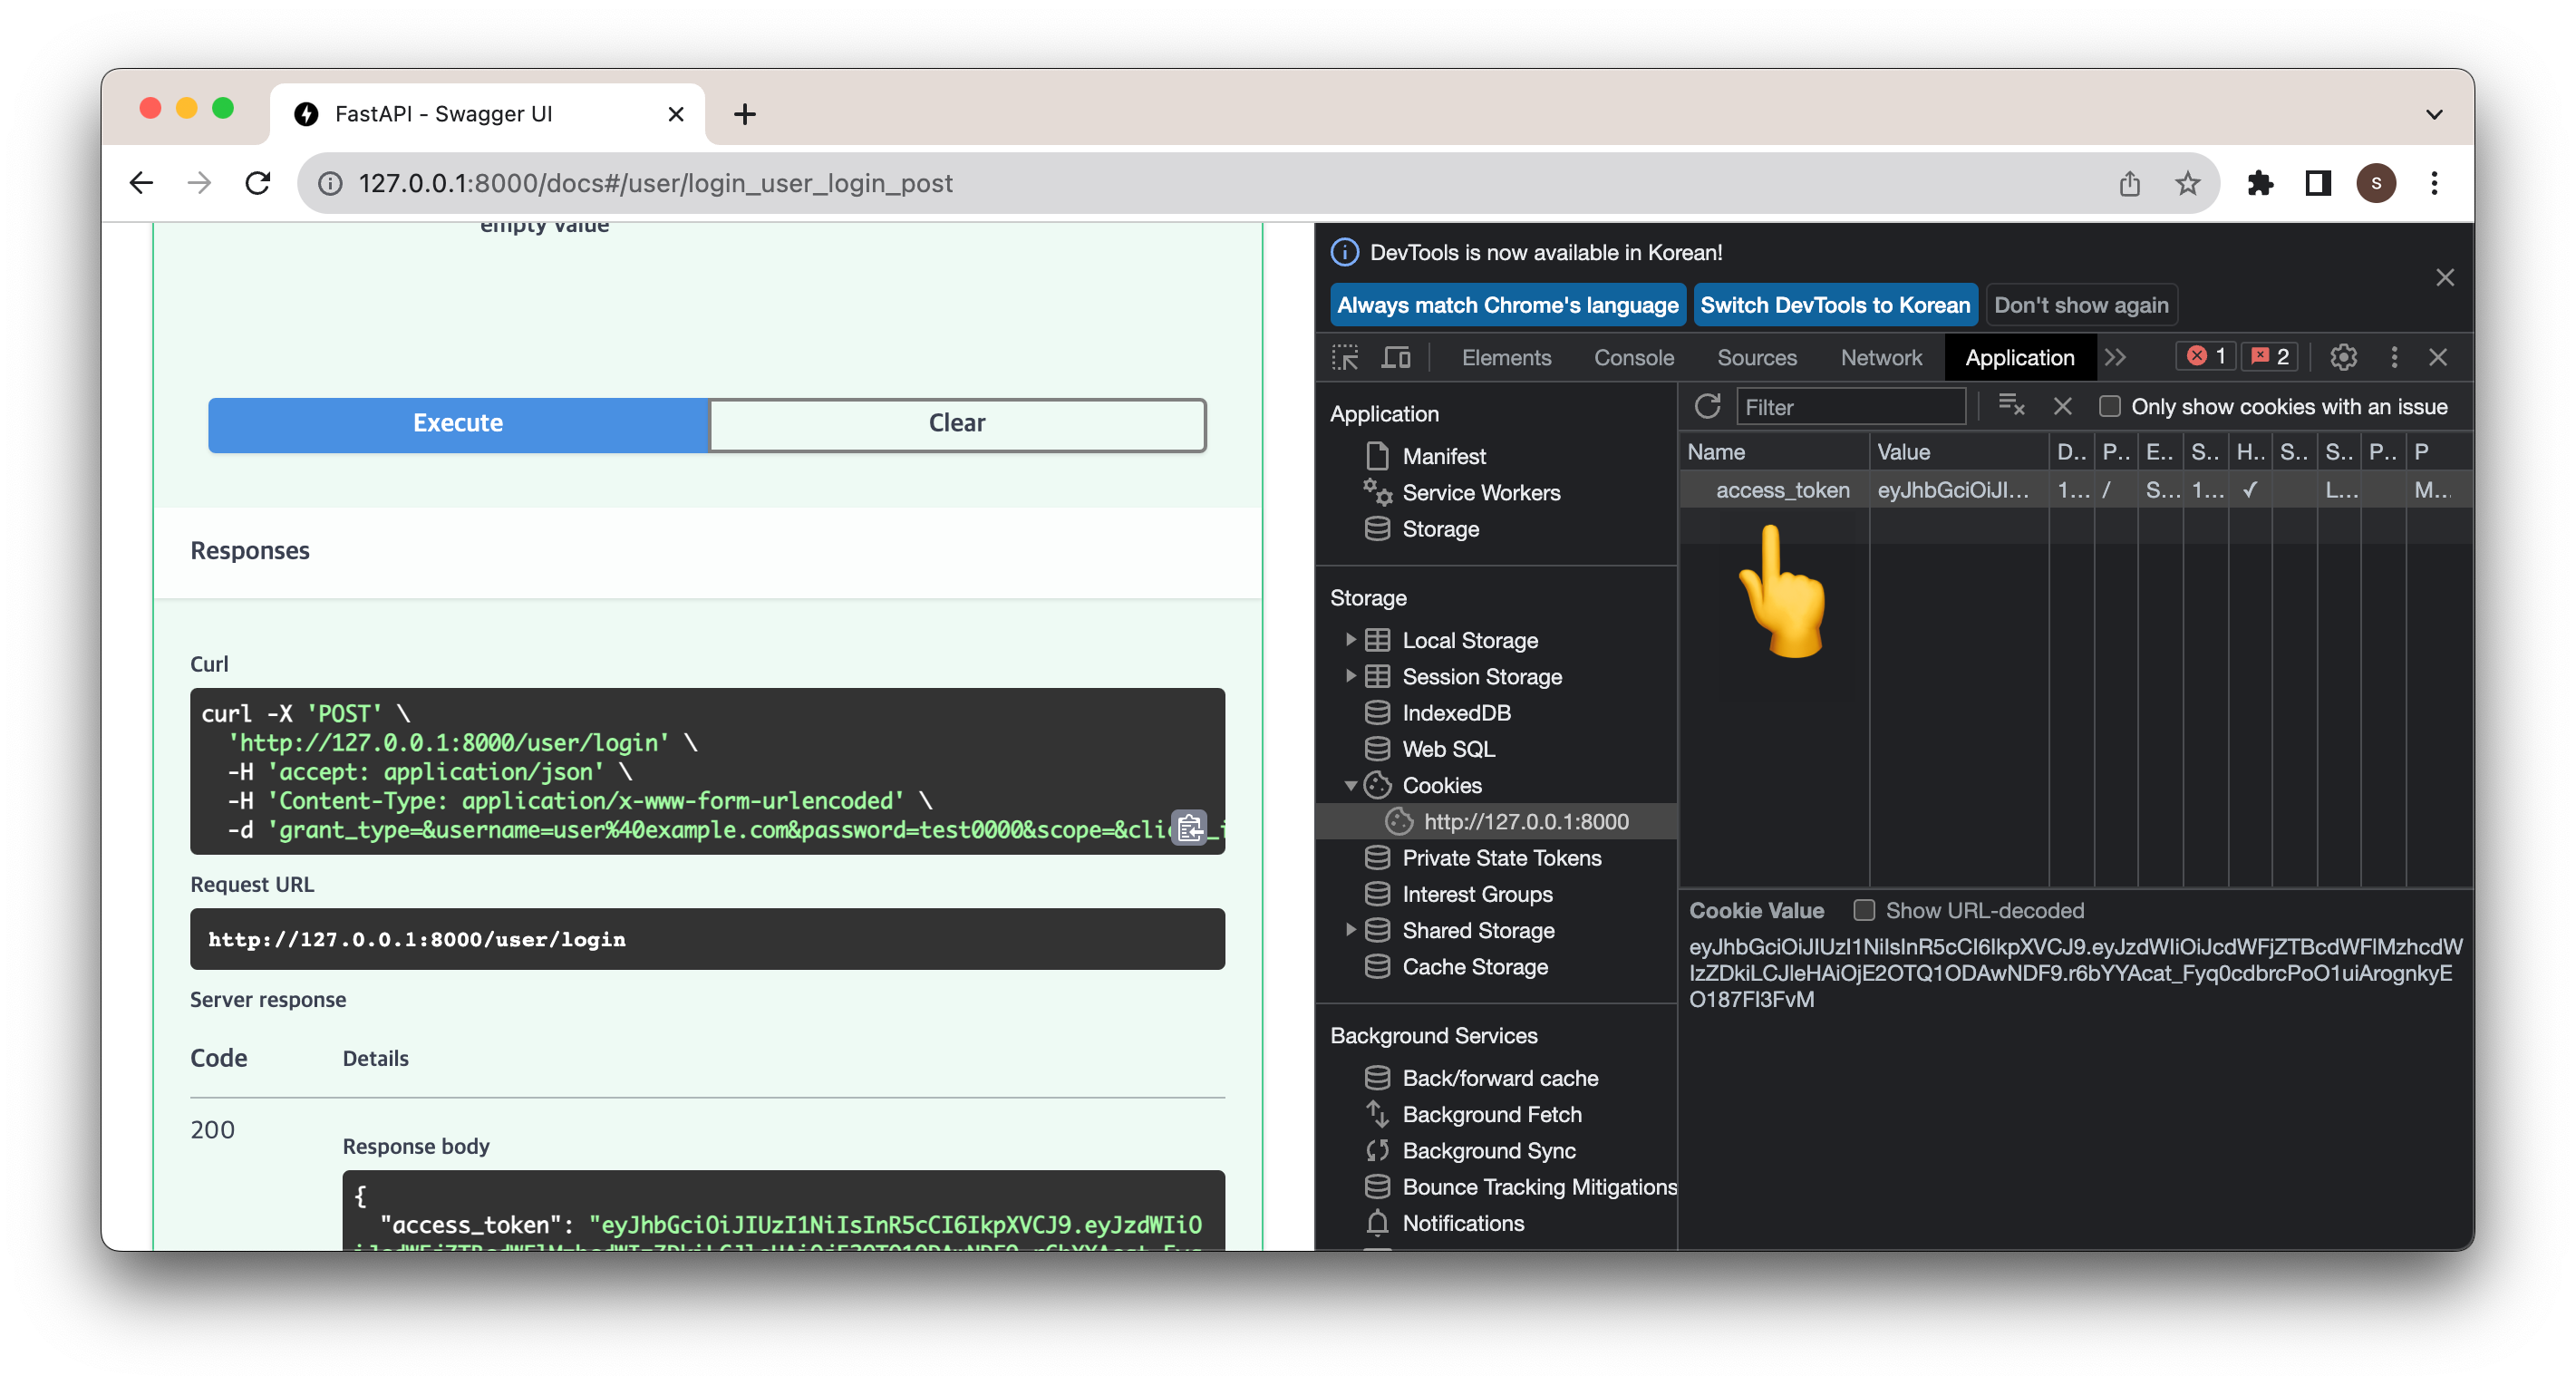Collapse the Cookies tree node

pos(1350,785)
